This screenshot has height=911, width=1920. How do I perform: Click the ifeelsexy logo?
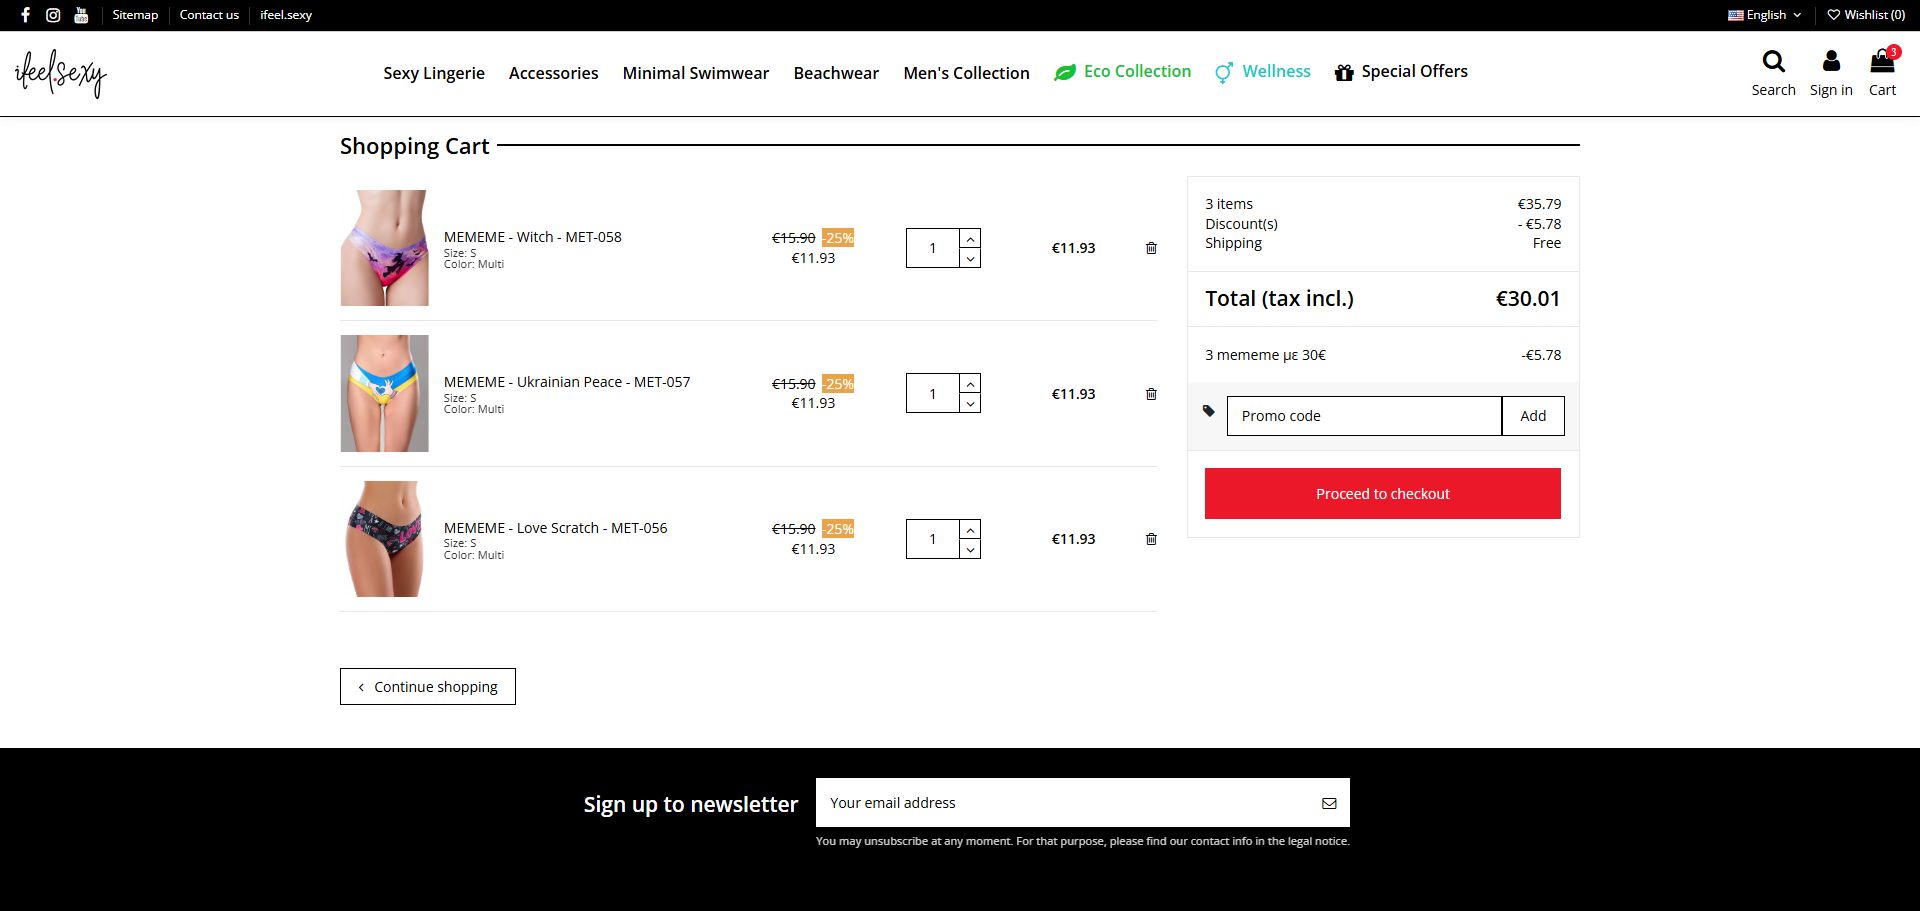tap(61, 74)
